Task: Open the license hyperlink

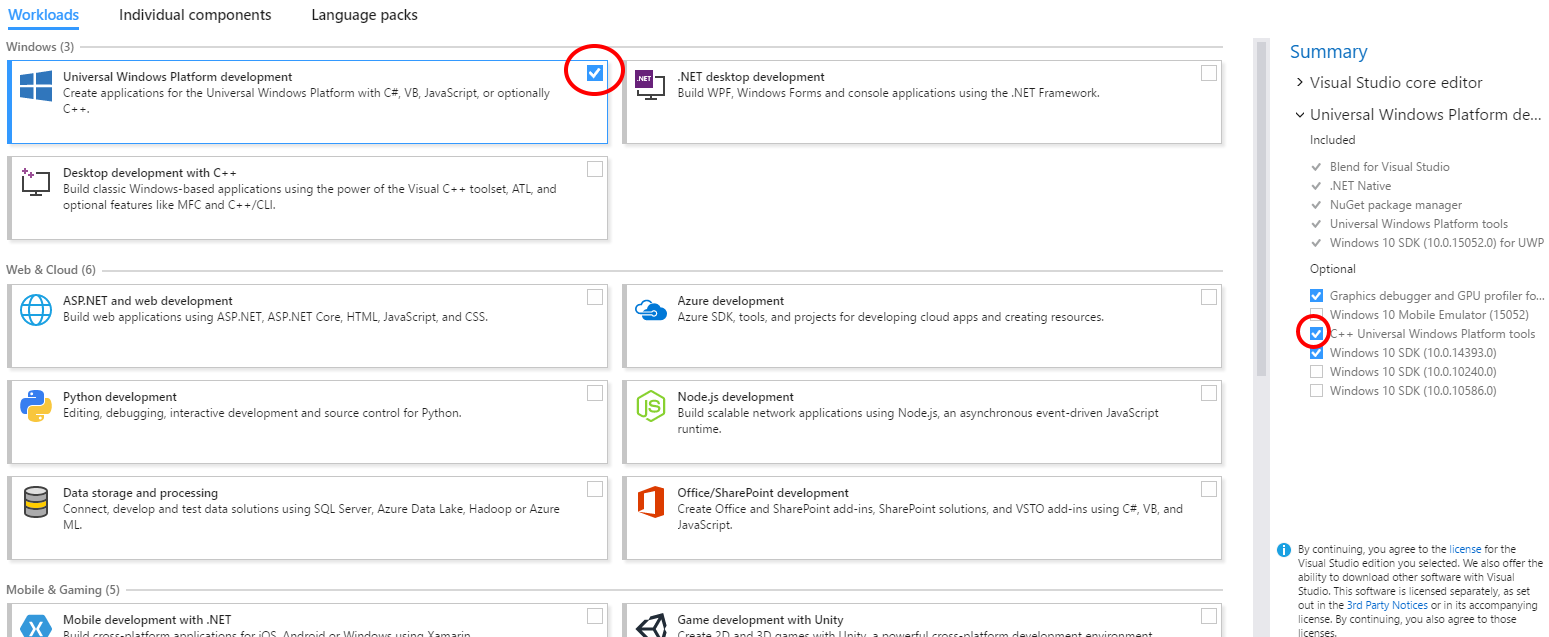Action: point(1465,548)
